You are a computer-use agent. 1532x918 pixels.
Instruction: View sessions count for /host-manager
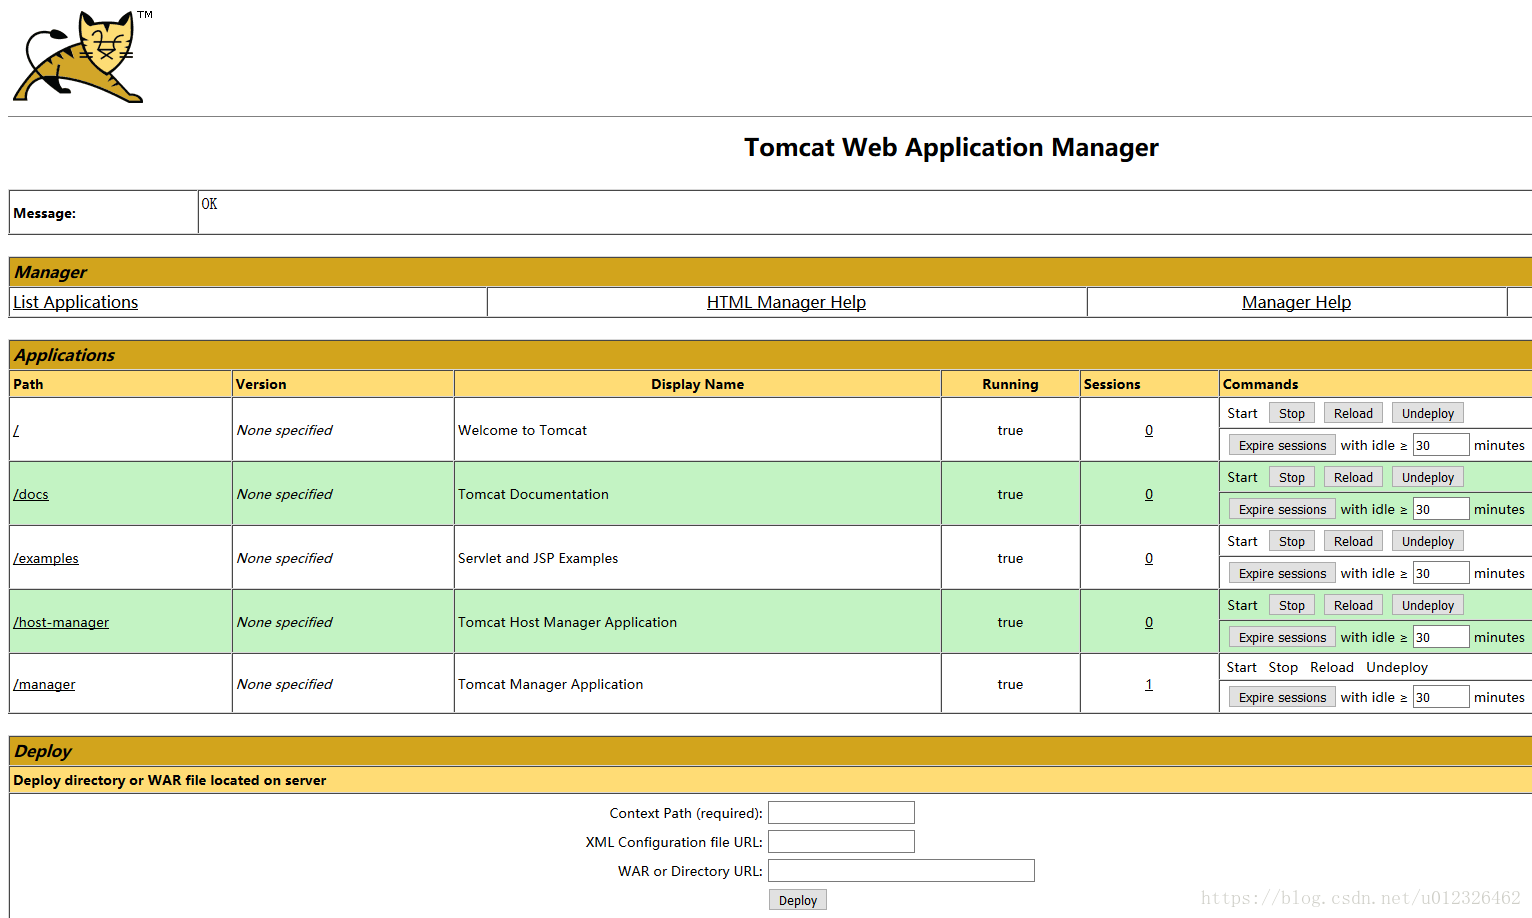coord(1149,622)
